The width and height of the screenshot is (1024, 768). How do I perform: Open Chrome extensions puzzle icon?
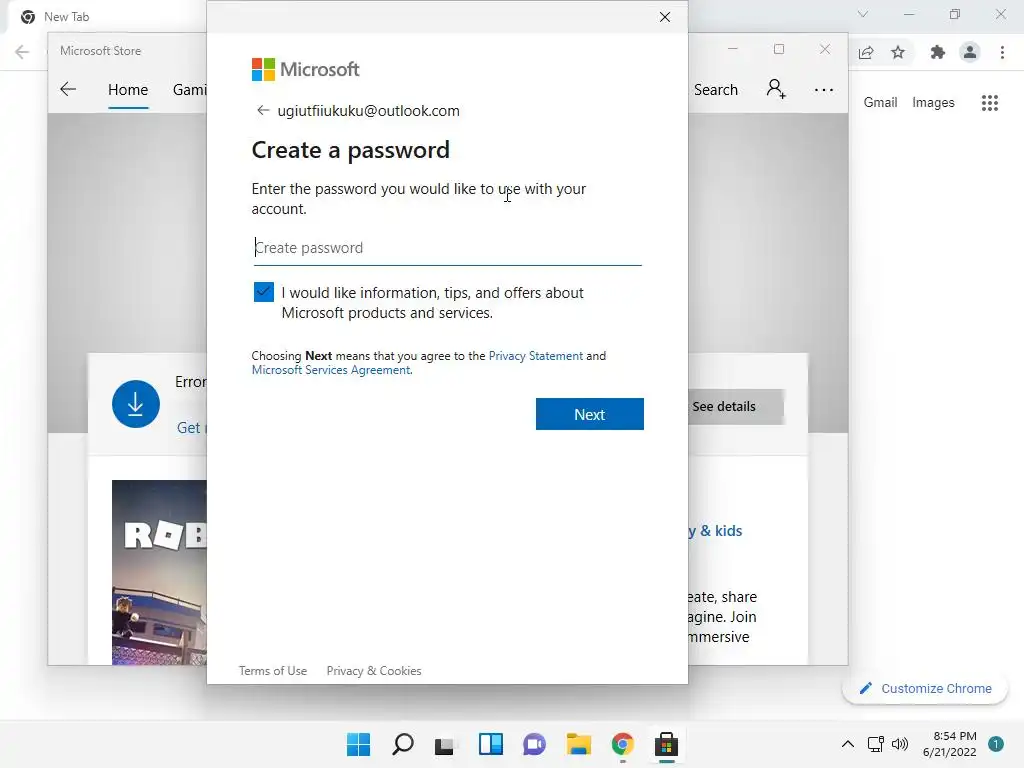(937, 52)
